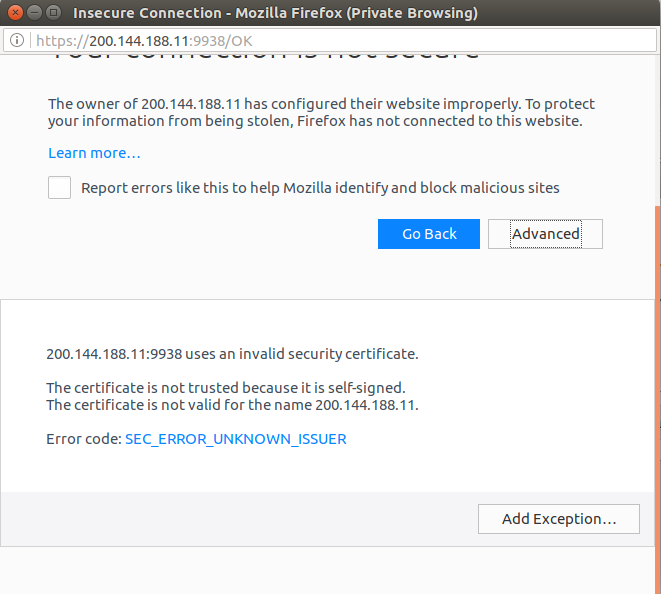The height and width of the screenshot is (594, 661).
Task: Click the Insecure Connection window title bar
Action: 275,14
